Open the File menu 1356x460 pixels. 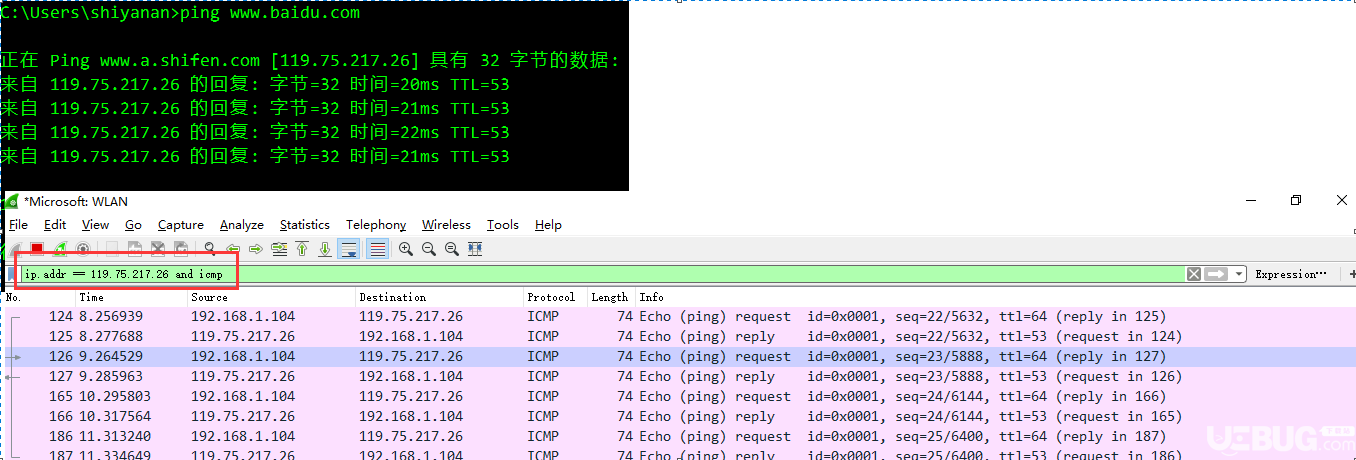tap(18, 225)
